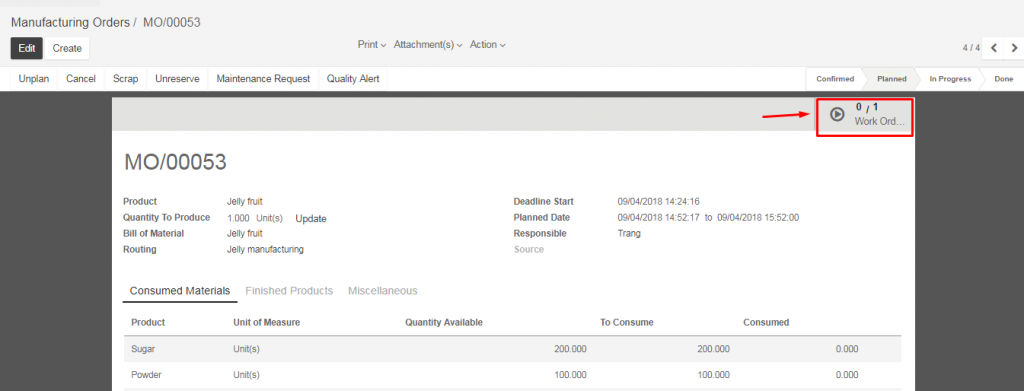Viewport: 1024px width, 391px height.
Task: Open the Jelly fruit bill of material
Action: [x=245, y=233]
